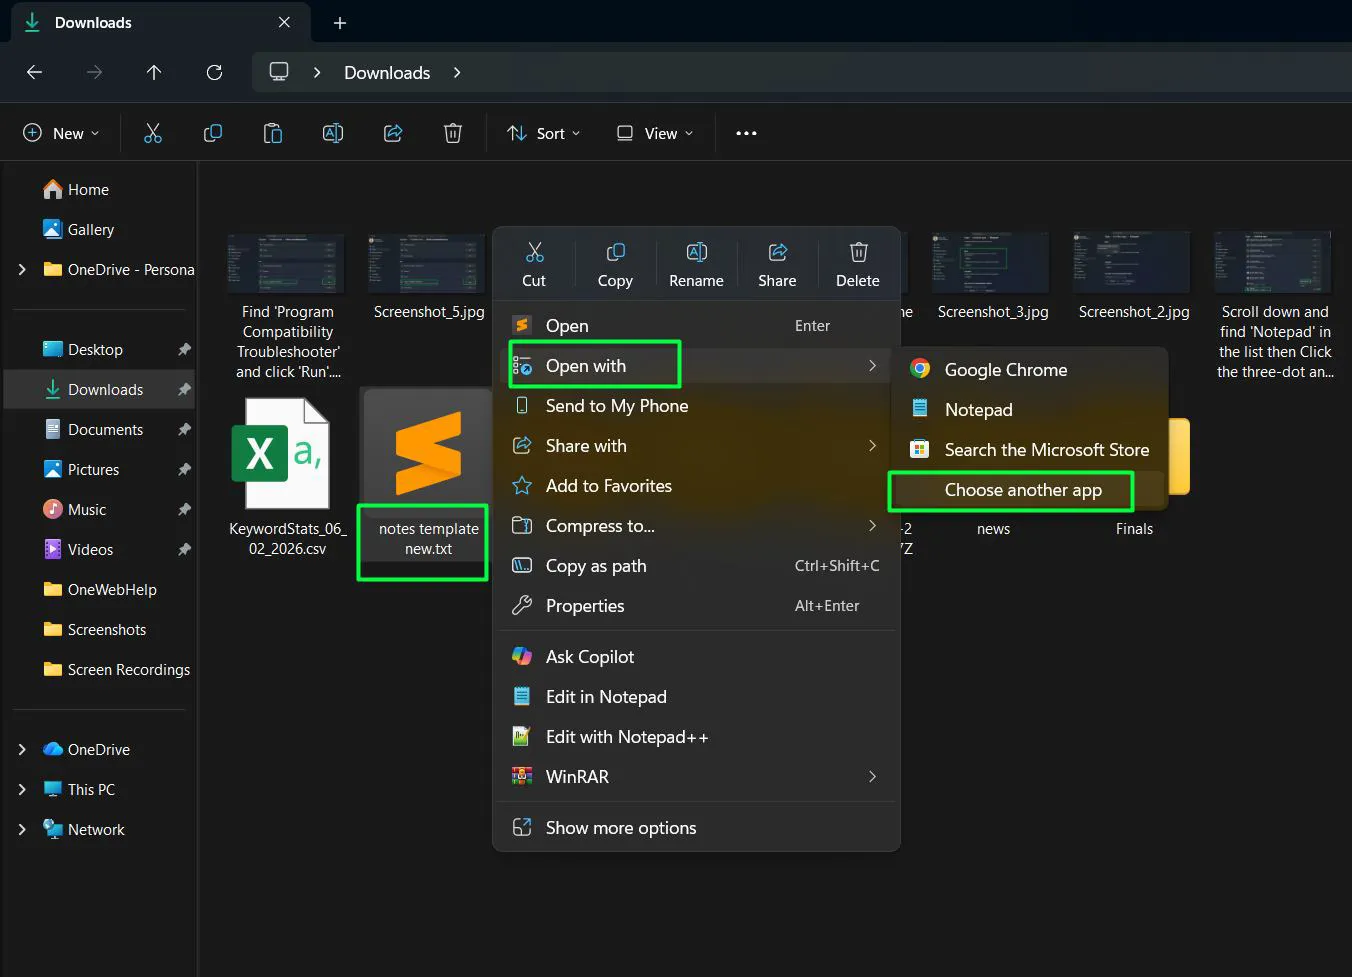Click Choose another app
Image resolution: width=1352 pixels, height=977 pixels.
[1022, 490]
